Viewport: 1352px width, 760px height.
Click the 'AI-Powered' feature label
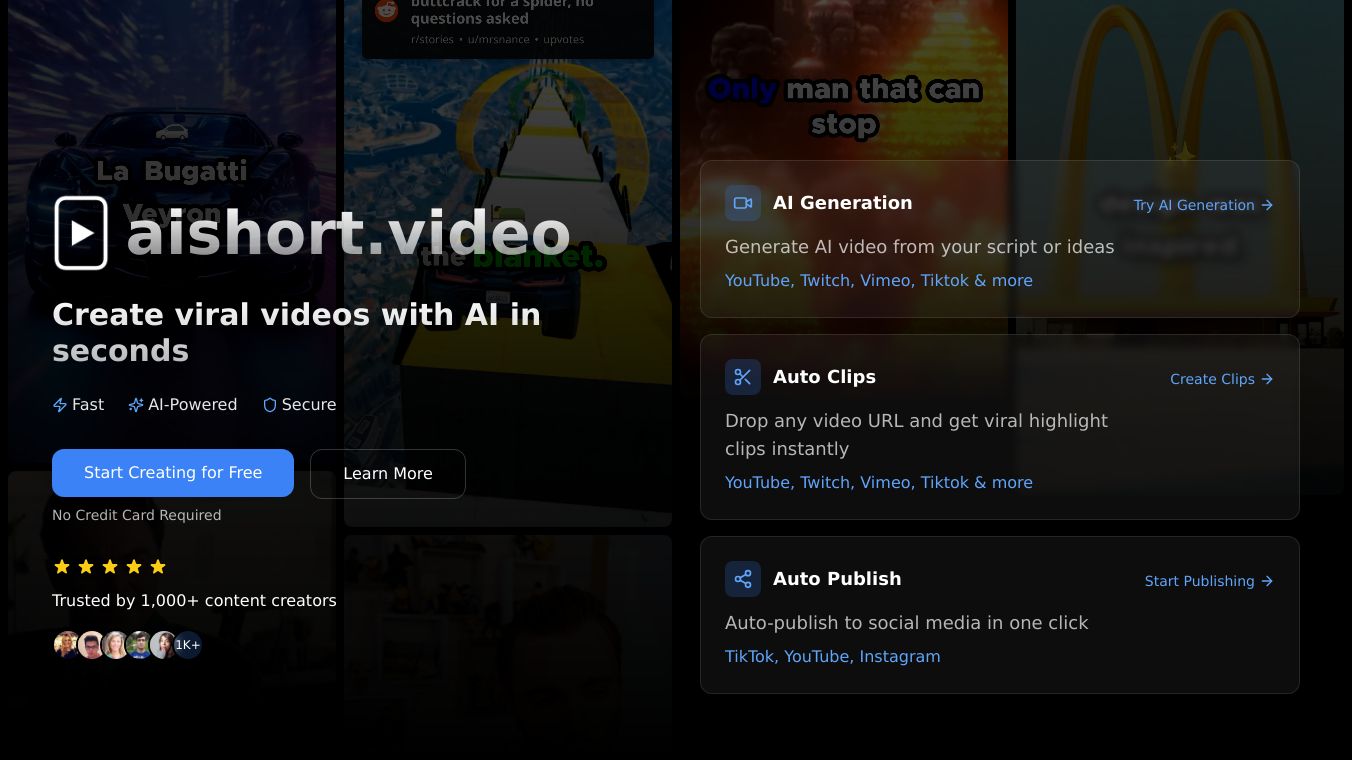pos(192,405)
